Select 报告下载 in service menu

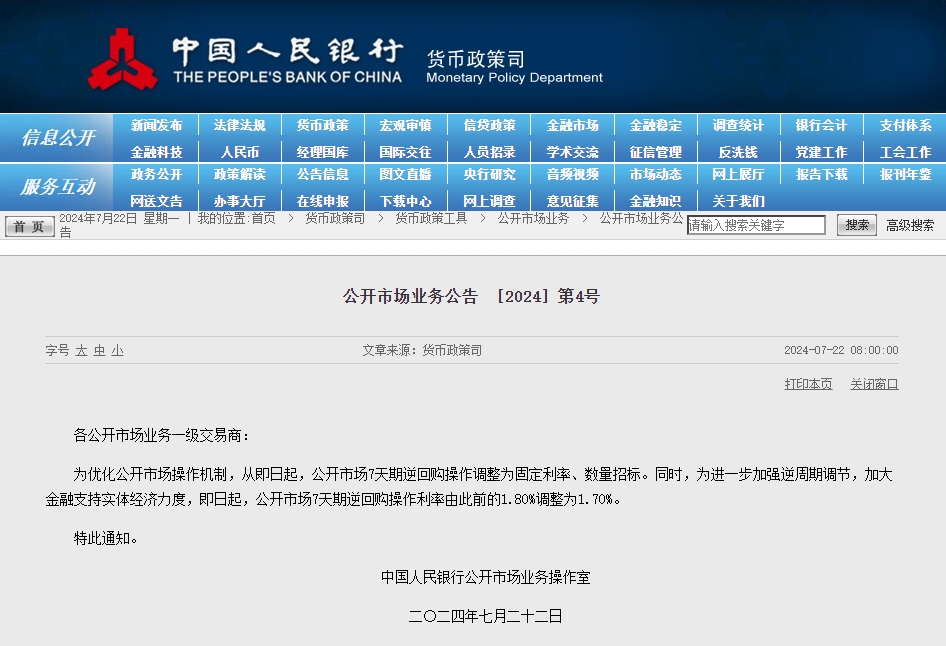point(822,174)
